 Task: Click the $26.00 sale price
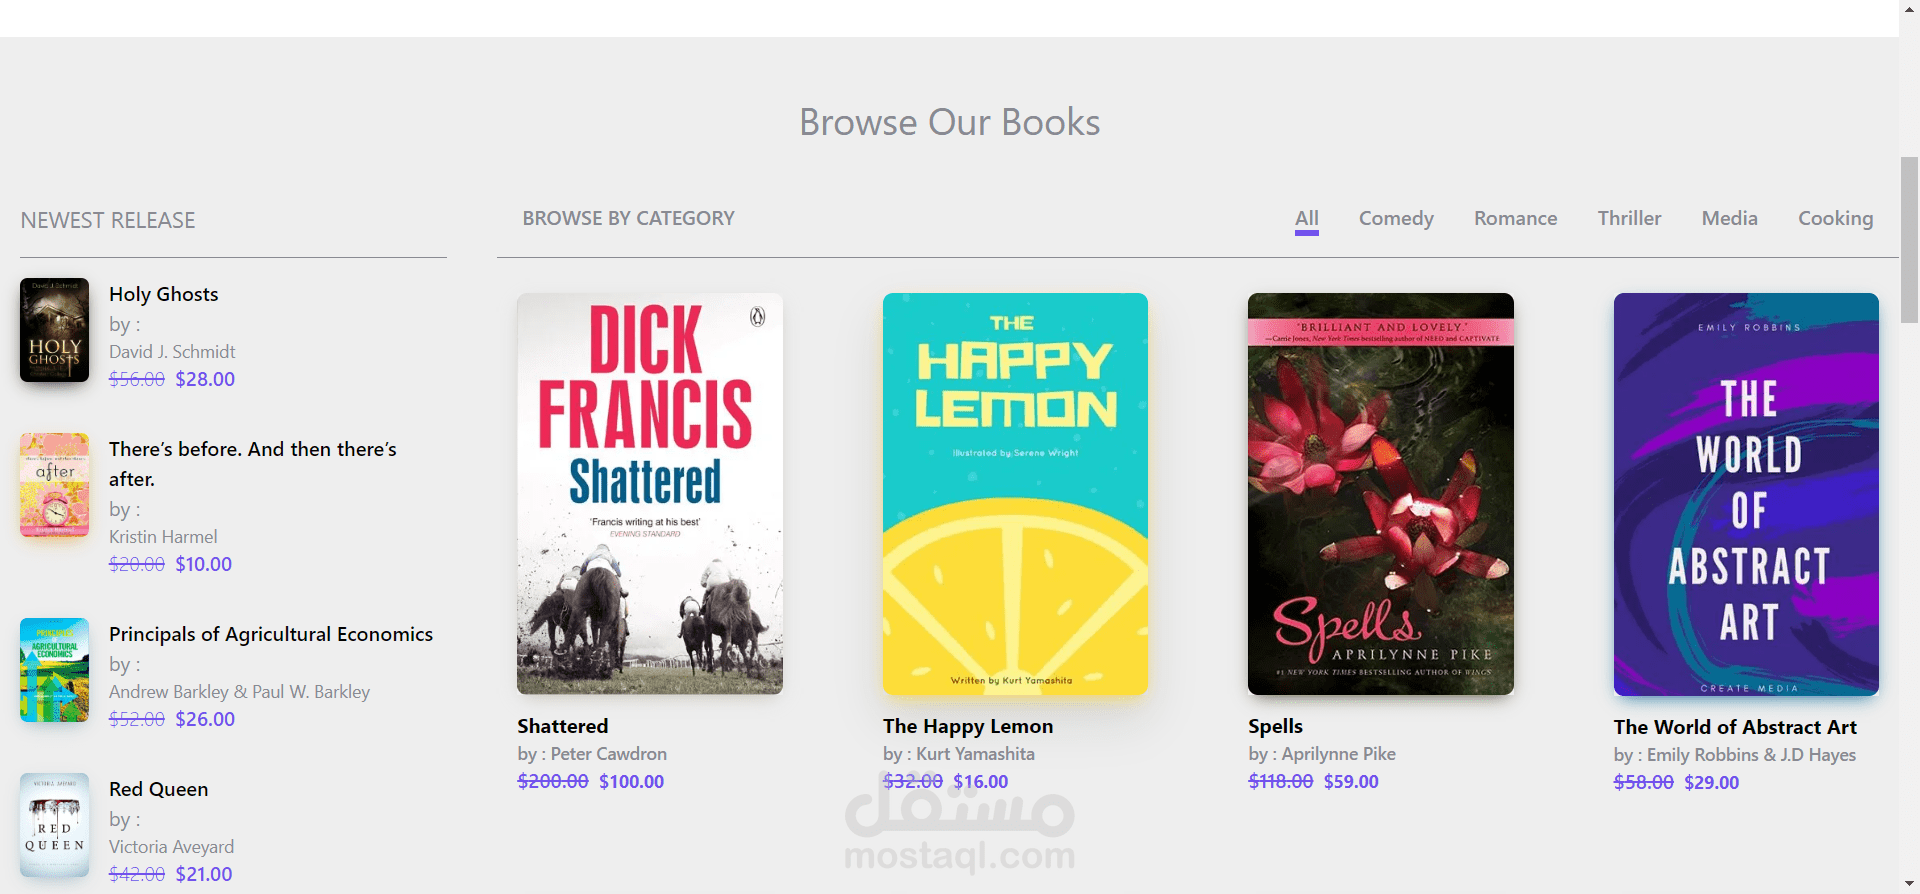205,719
